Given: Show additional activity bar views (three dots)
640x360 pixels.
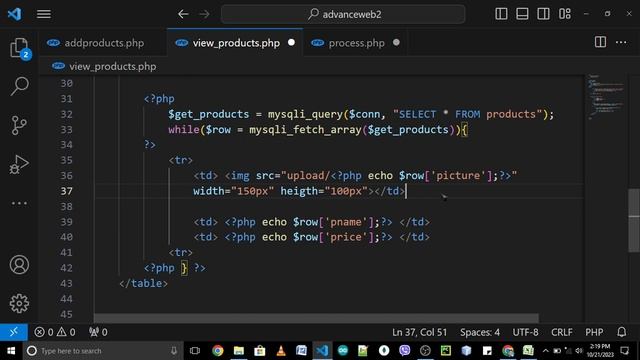Looking at the screenshot, I should (x=19, y=203).
